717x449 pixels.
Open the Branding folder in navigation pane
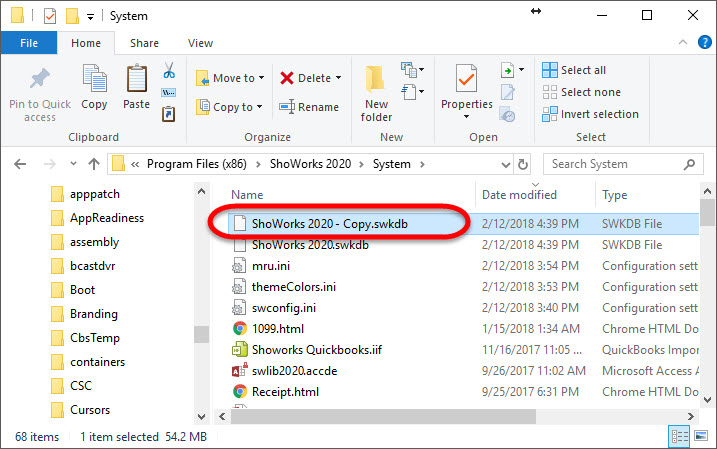click(x=94, y=314)
